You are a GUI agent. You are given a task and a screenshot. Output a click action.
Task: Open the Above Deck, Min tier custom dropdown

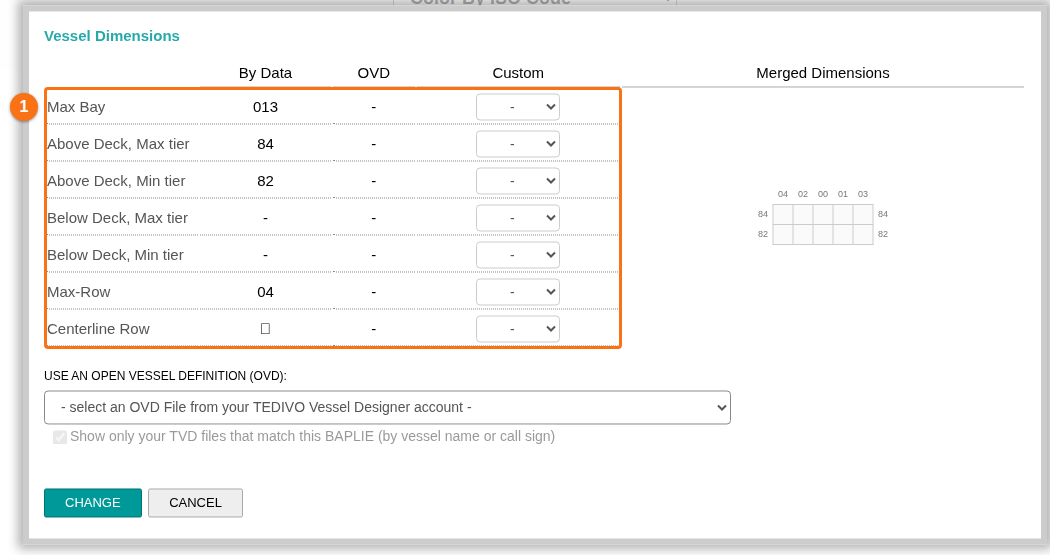518,181
